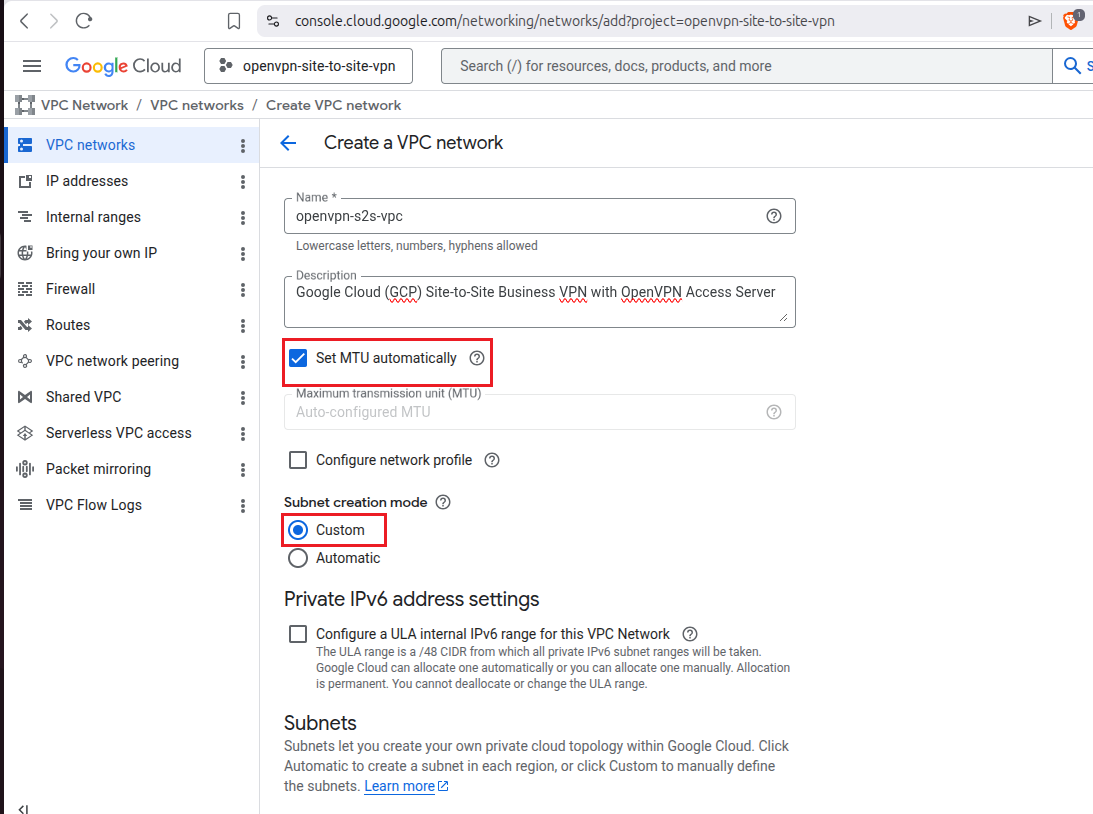Click the browser address bar URL
The height and width of the screenshot is (814, 1093).
[565, 22]
